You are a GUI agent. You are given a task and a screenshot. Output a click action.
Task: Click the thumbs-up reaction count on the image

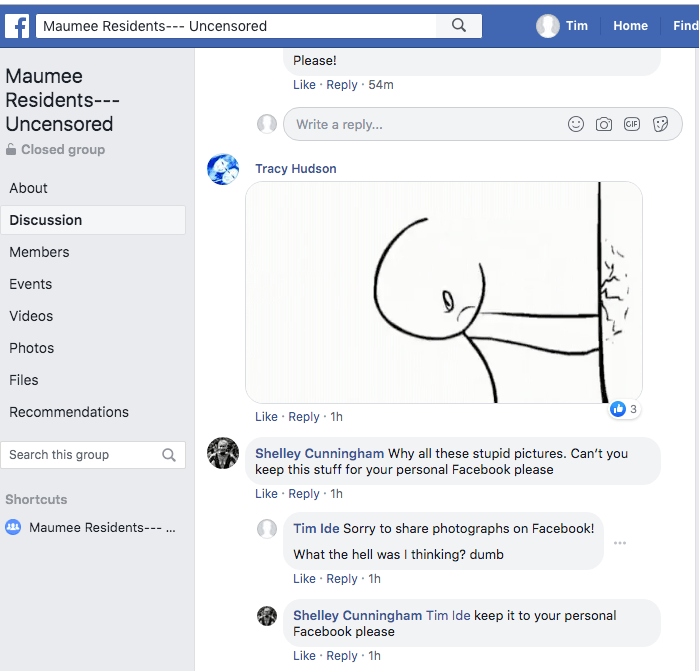click(x=624, y=409)
